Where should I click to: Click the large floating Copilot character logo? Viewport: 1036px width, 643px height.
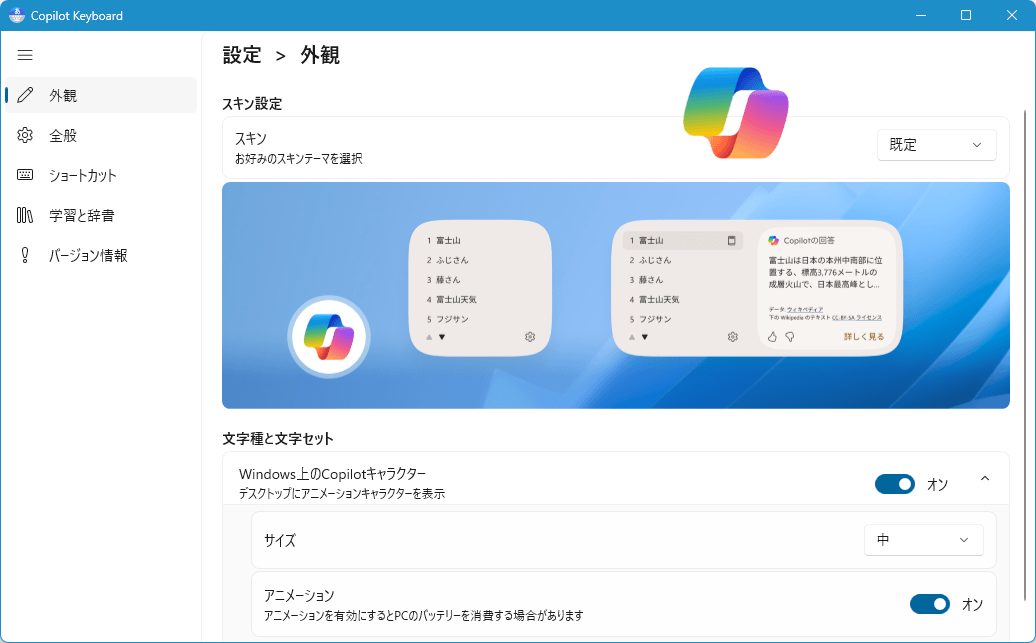click(x=735, y=112)
